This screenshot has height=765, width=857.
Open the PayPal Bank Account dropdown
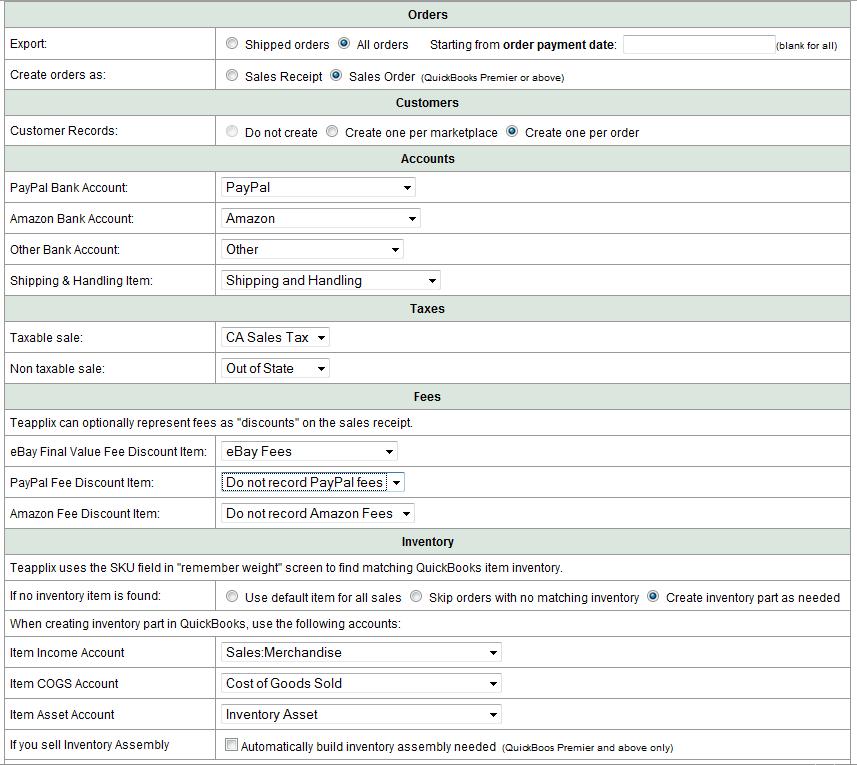pos(318,187)
